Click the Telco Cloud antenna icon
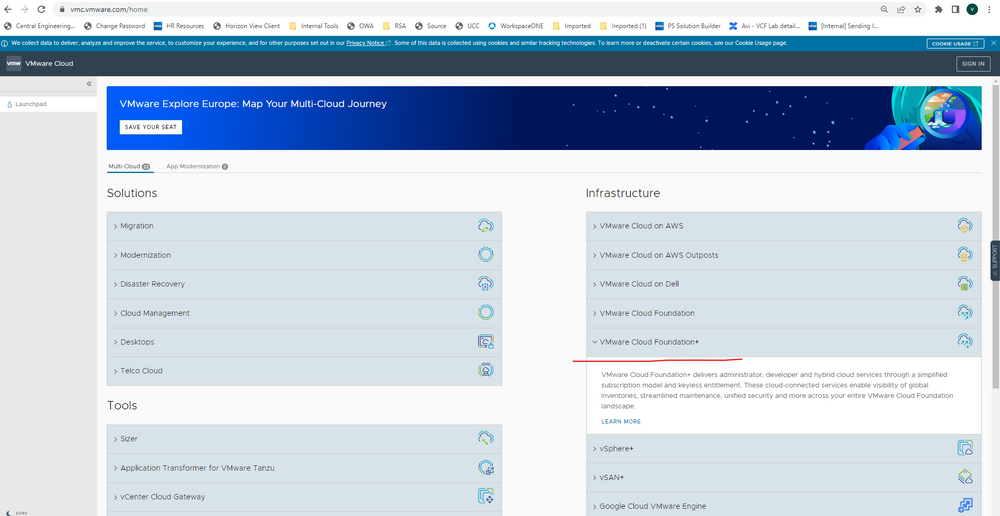This screenshot has width=1000, height=516. (x=486, y=371)
